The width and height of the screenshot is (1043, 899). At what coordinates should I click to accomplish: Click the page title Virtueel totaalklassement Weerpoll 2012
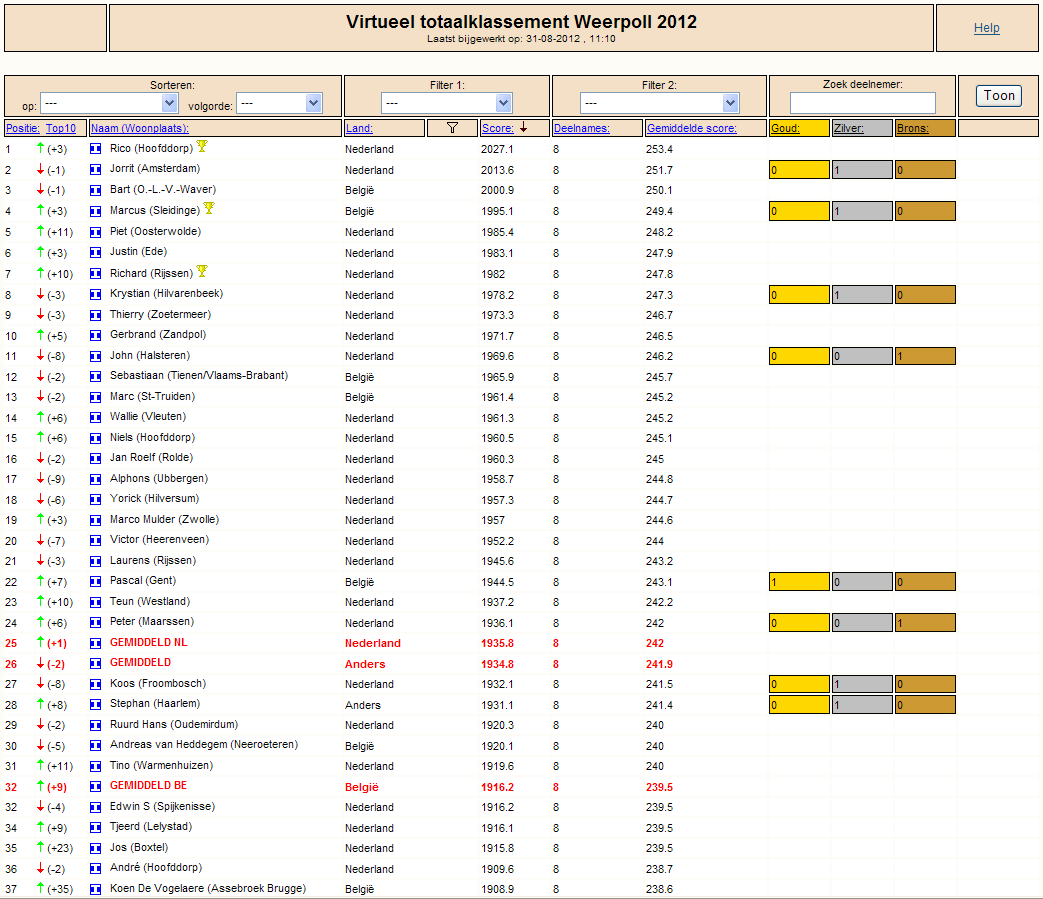(x=521, y=22)
